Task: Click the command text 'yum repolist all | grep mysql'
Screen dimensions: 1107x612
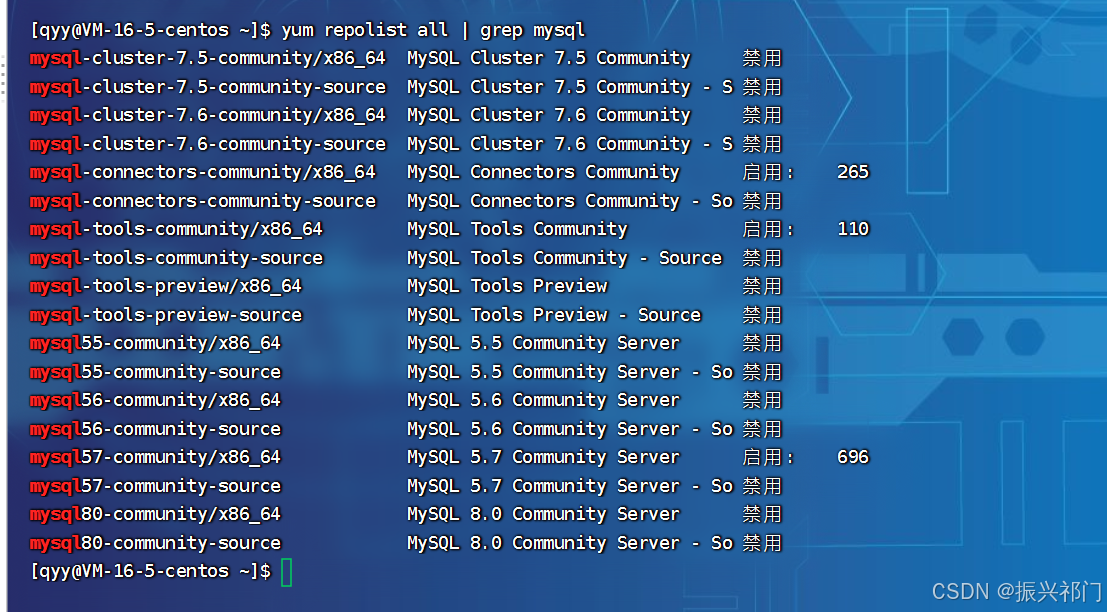Action: (x=433, y=30)
